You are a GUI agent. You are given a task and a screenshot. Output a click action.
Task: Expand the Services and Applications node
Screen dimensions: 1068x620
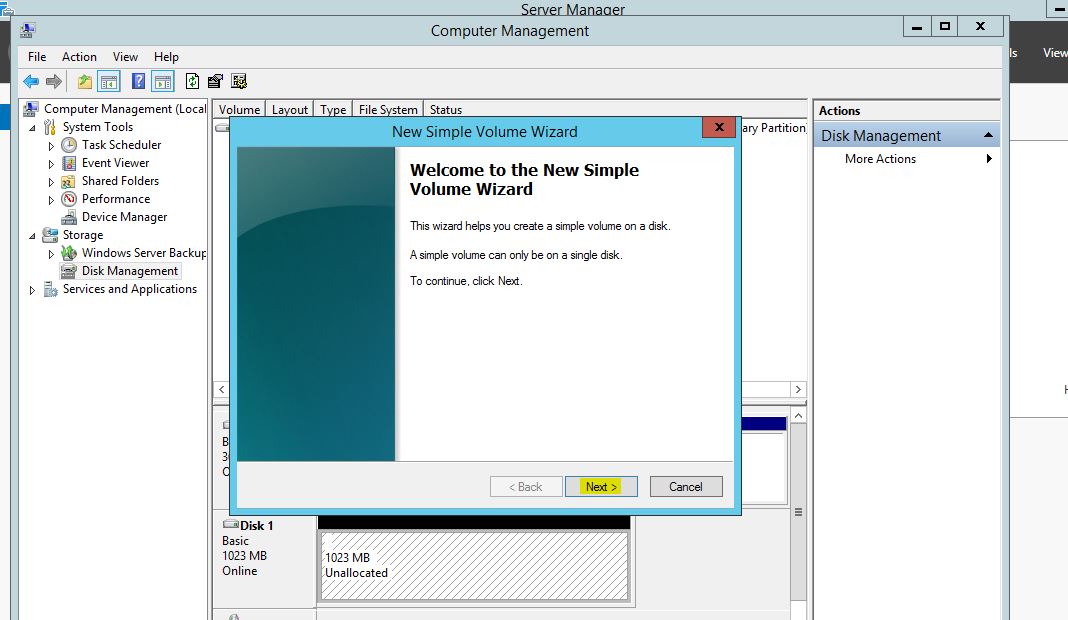click(x=33, y=290)
